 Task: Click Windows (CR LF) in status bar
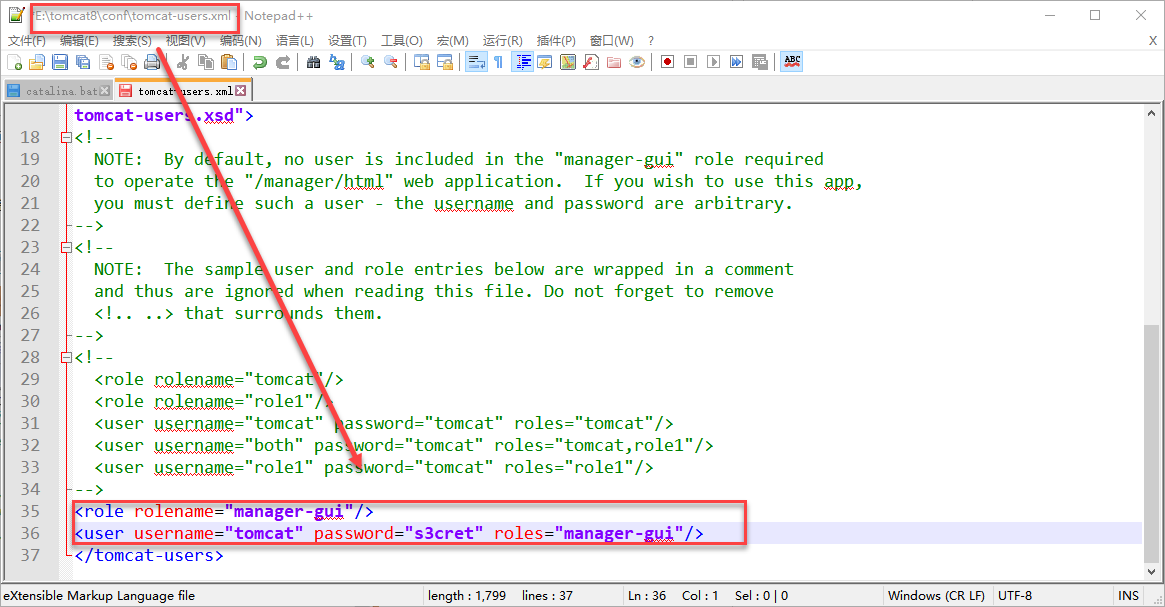tap(936, 596)
